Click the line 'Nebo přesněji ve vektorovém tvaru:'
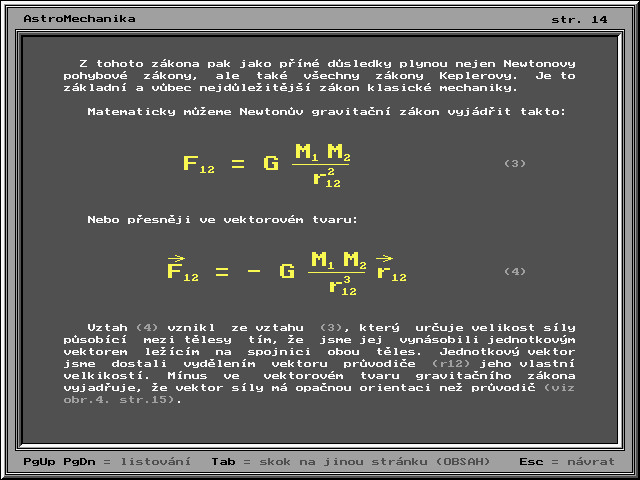 223,220
